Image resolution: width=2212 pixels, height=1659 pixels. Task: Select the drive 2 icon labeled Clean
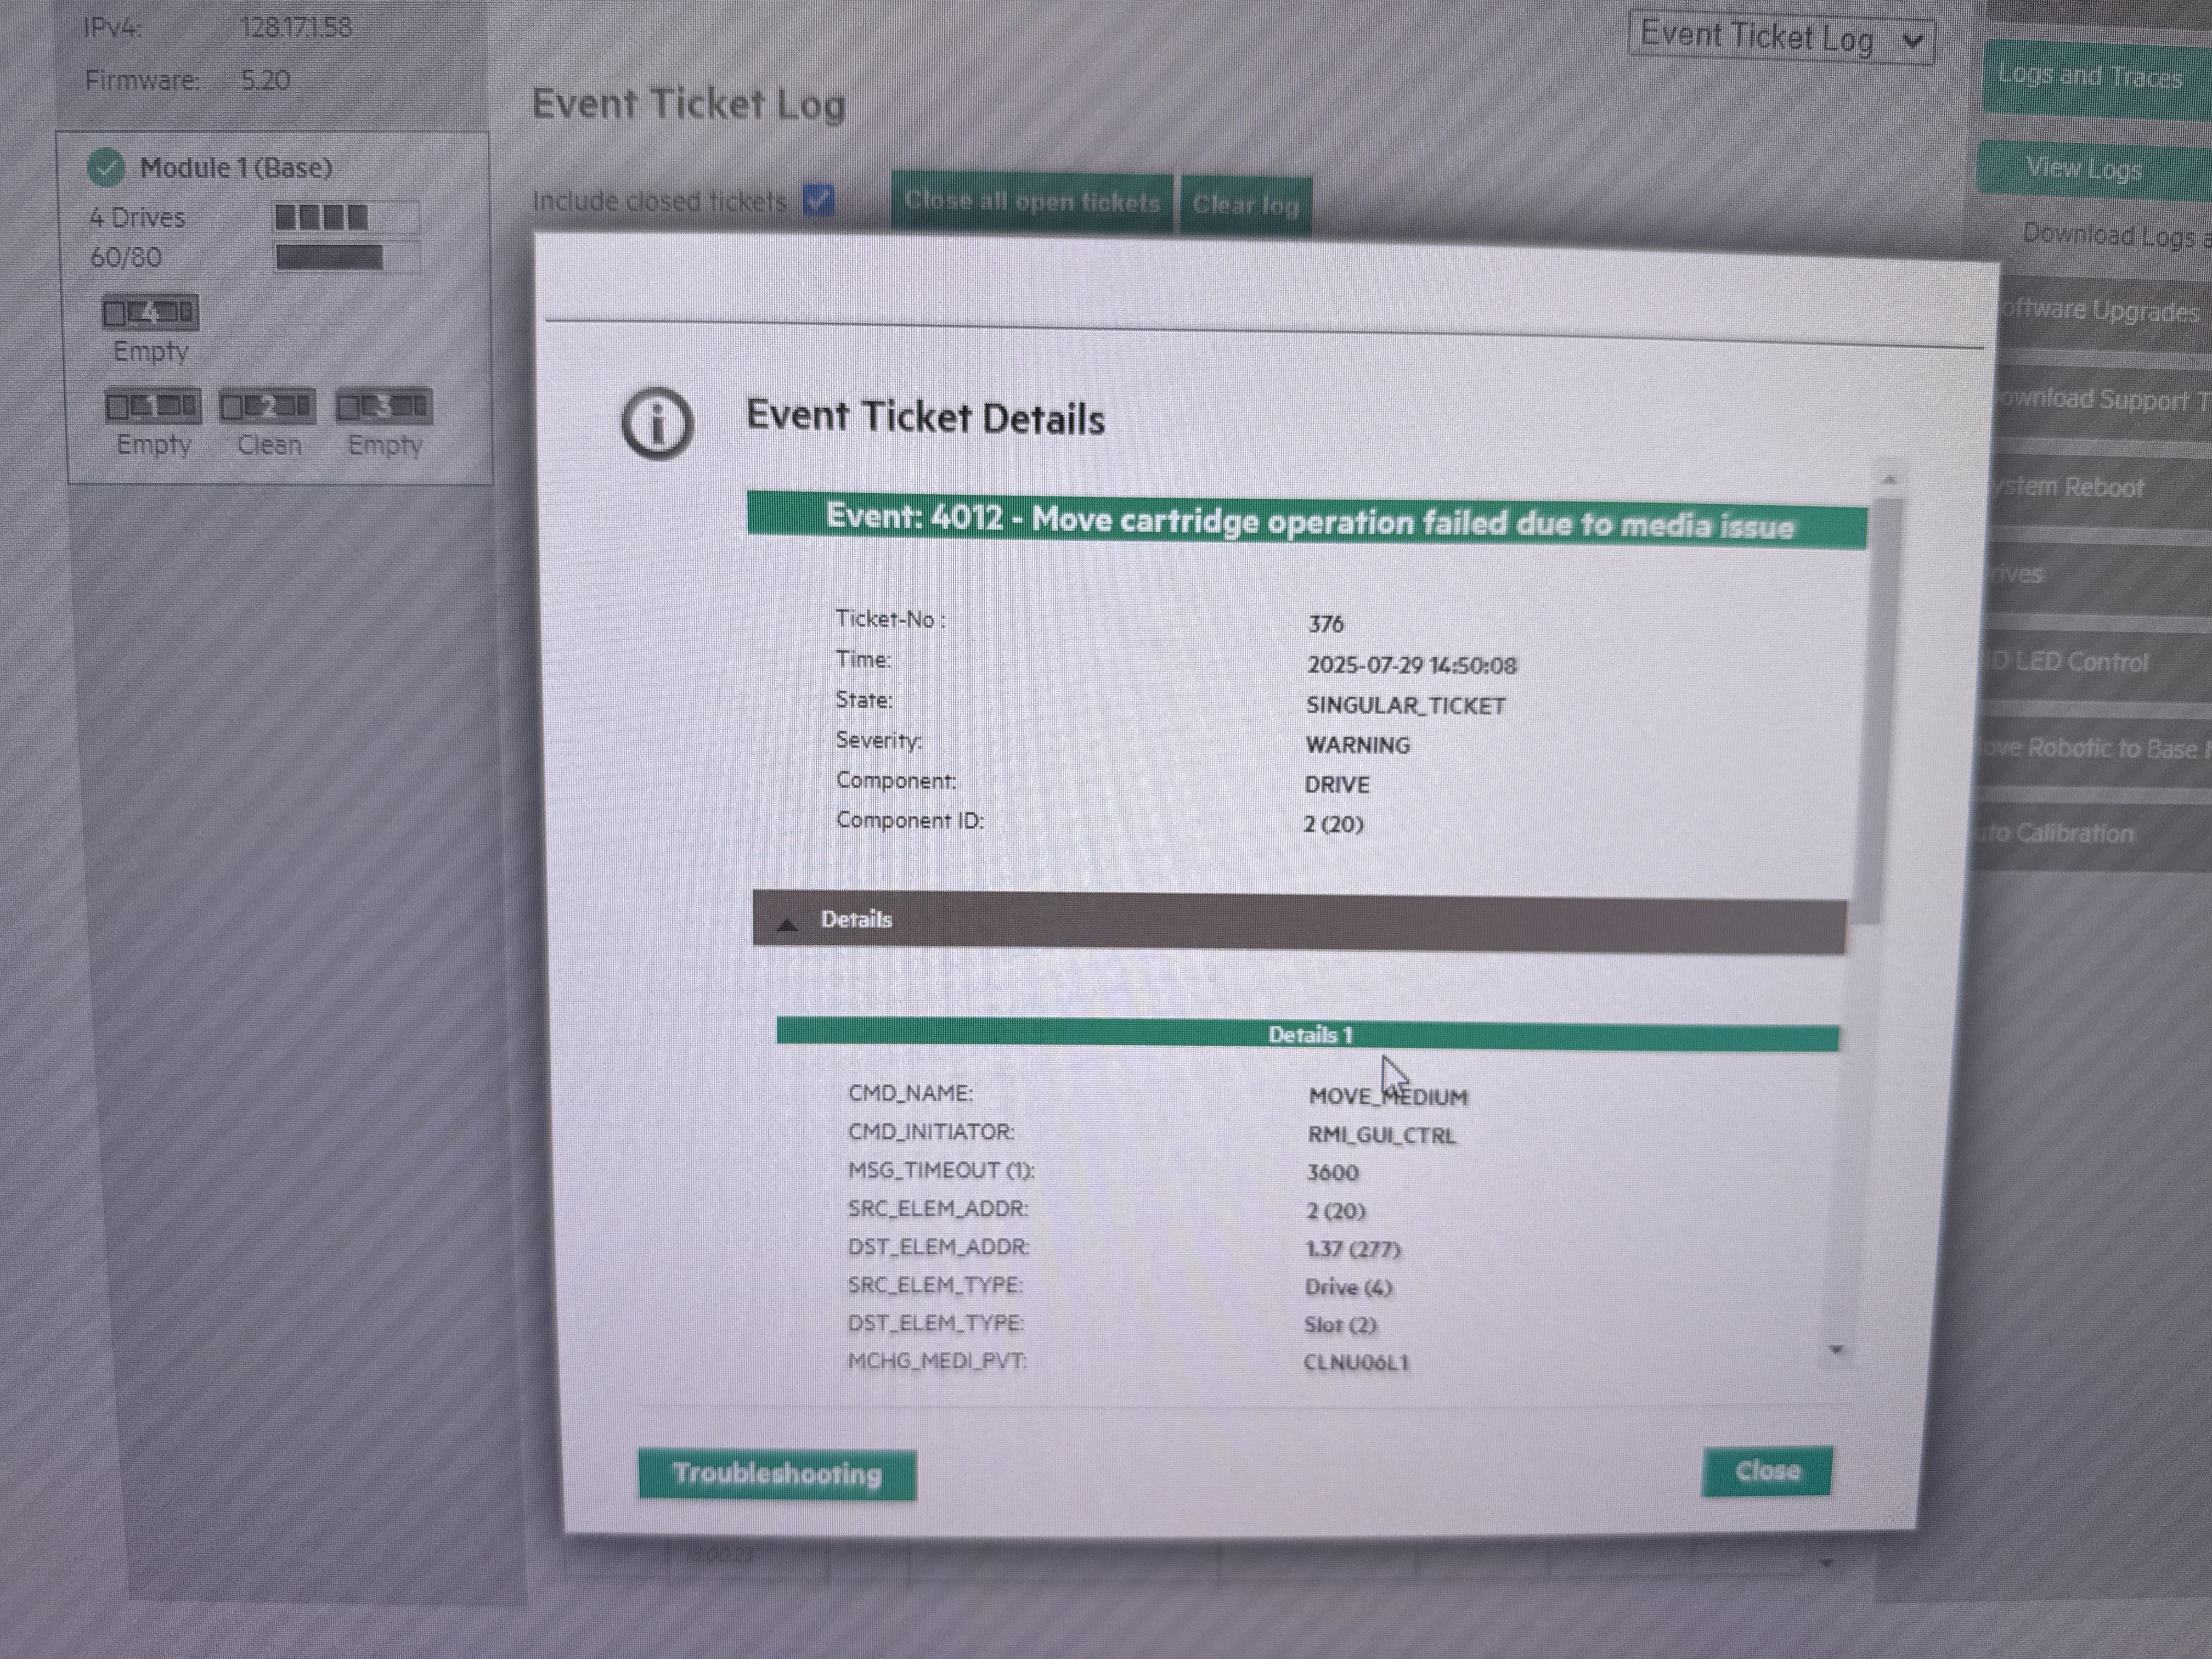point(267,407)
